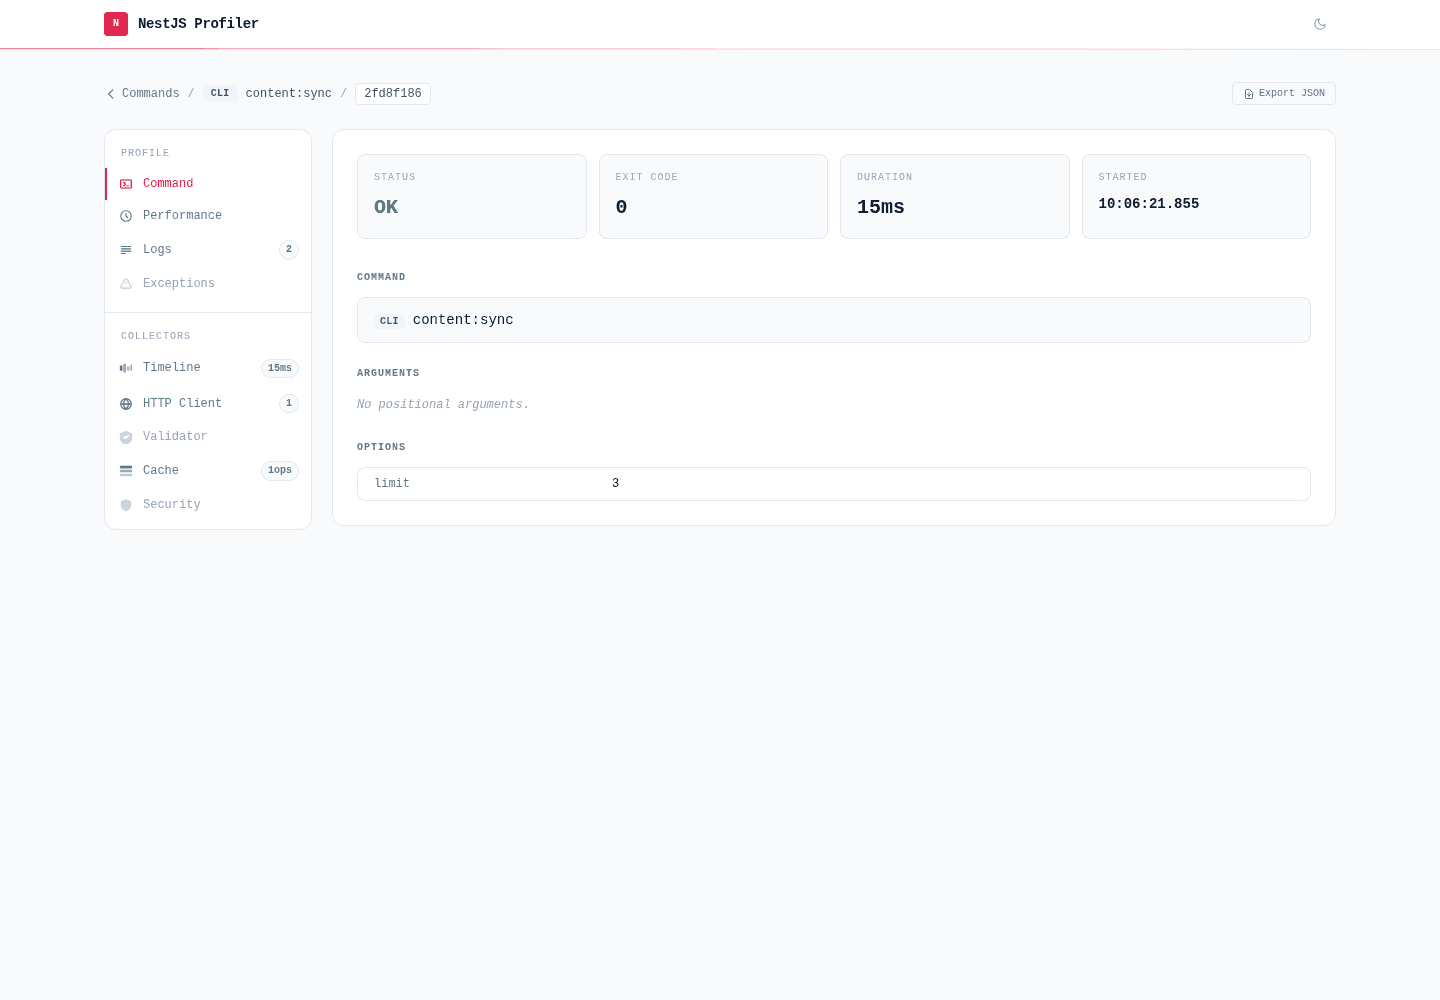Click the limit option name
Image resolution: width=1440 pixels, height=1000 pixels.
392,484
